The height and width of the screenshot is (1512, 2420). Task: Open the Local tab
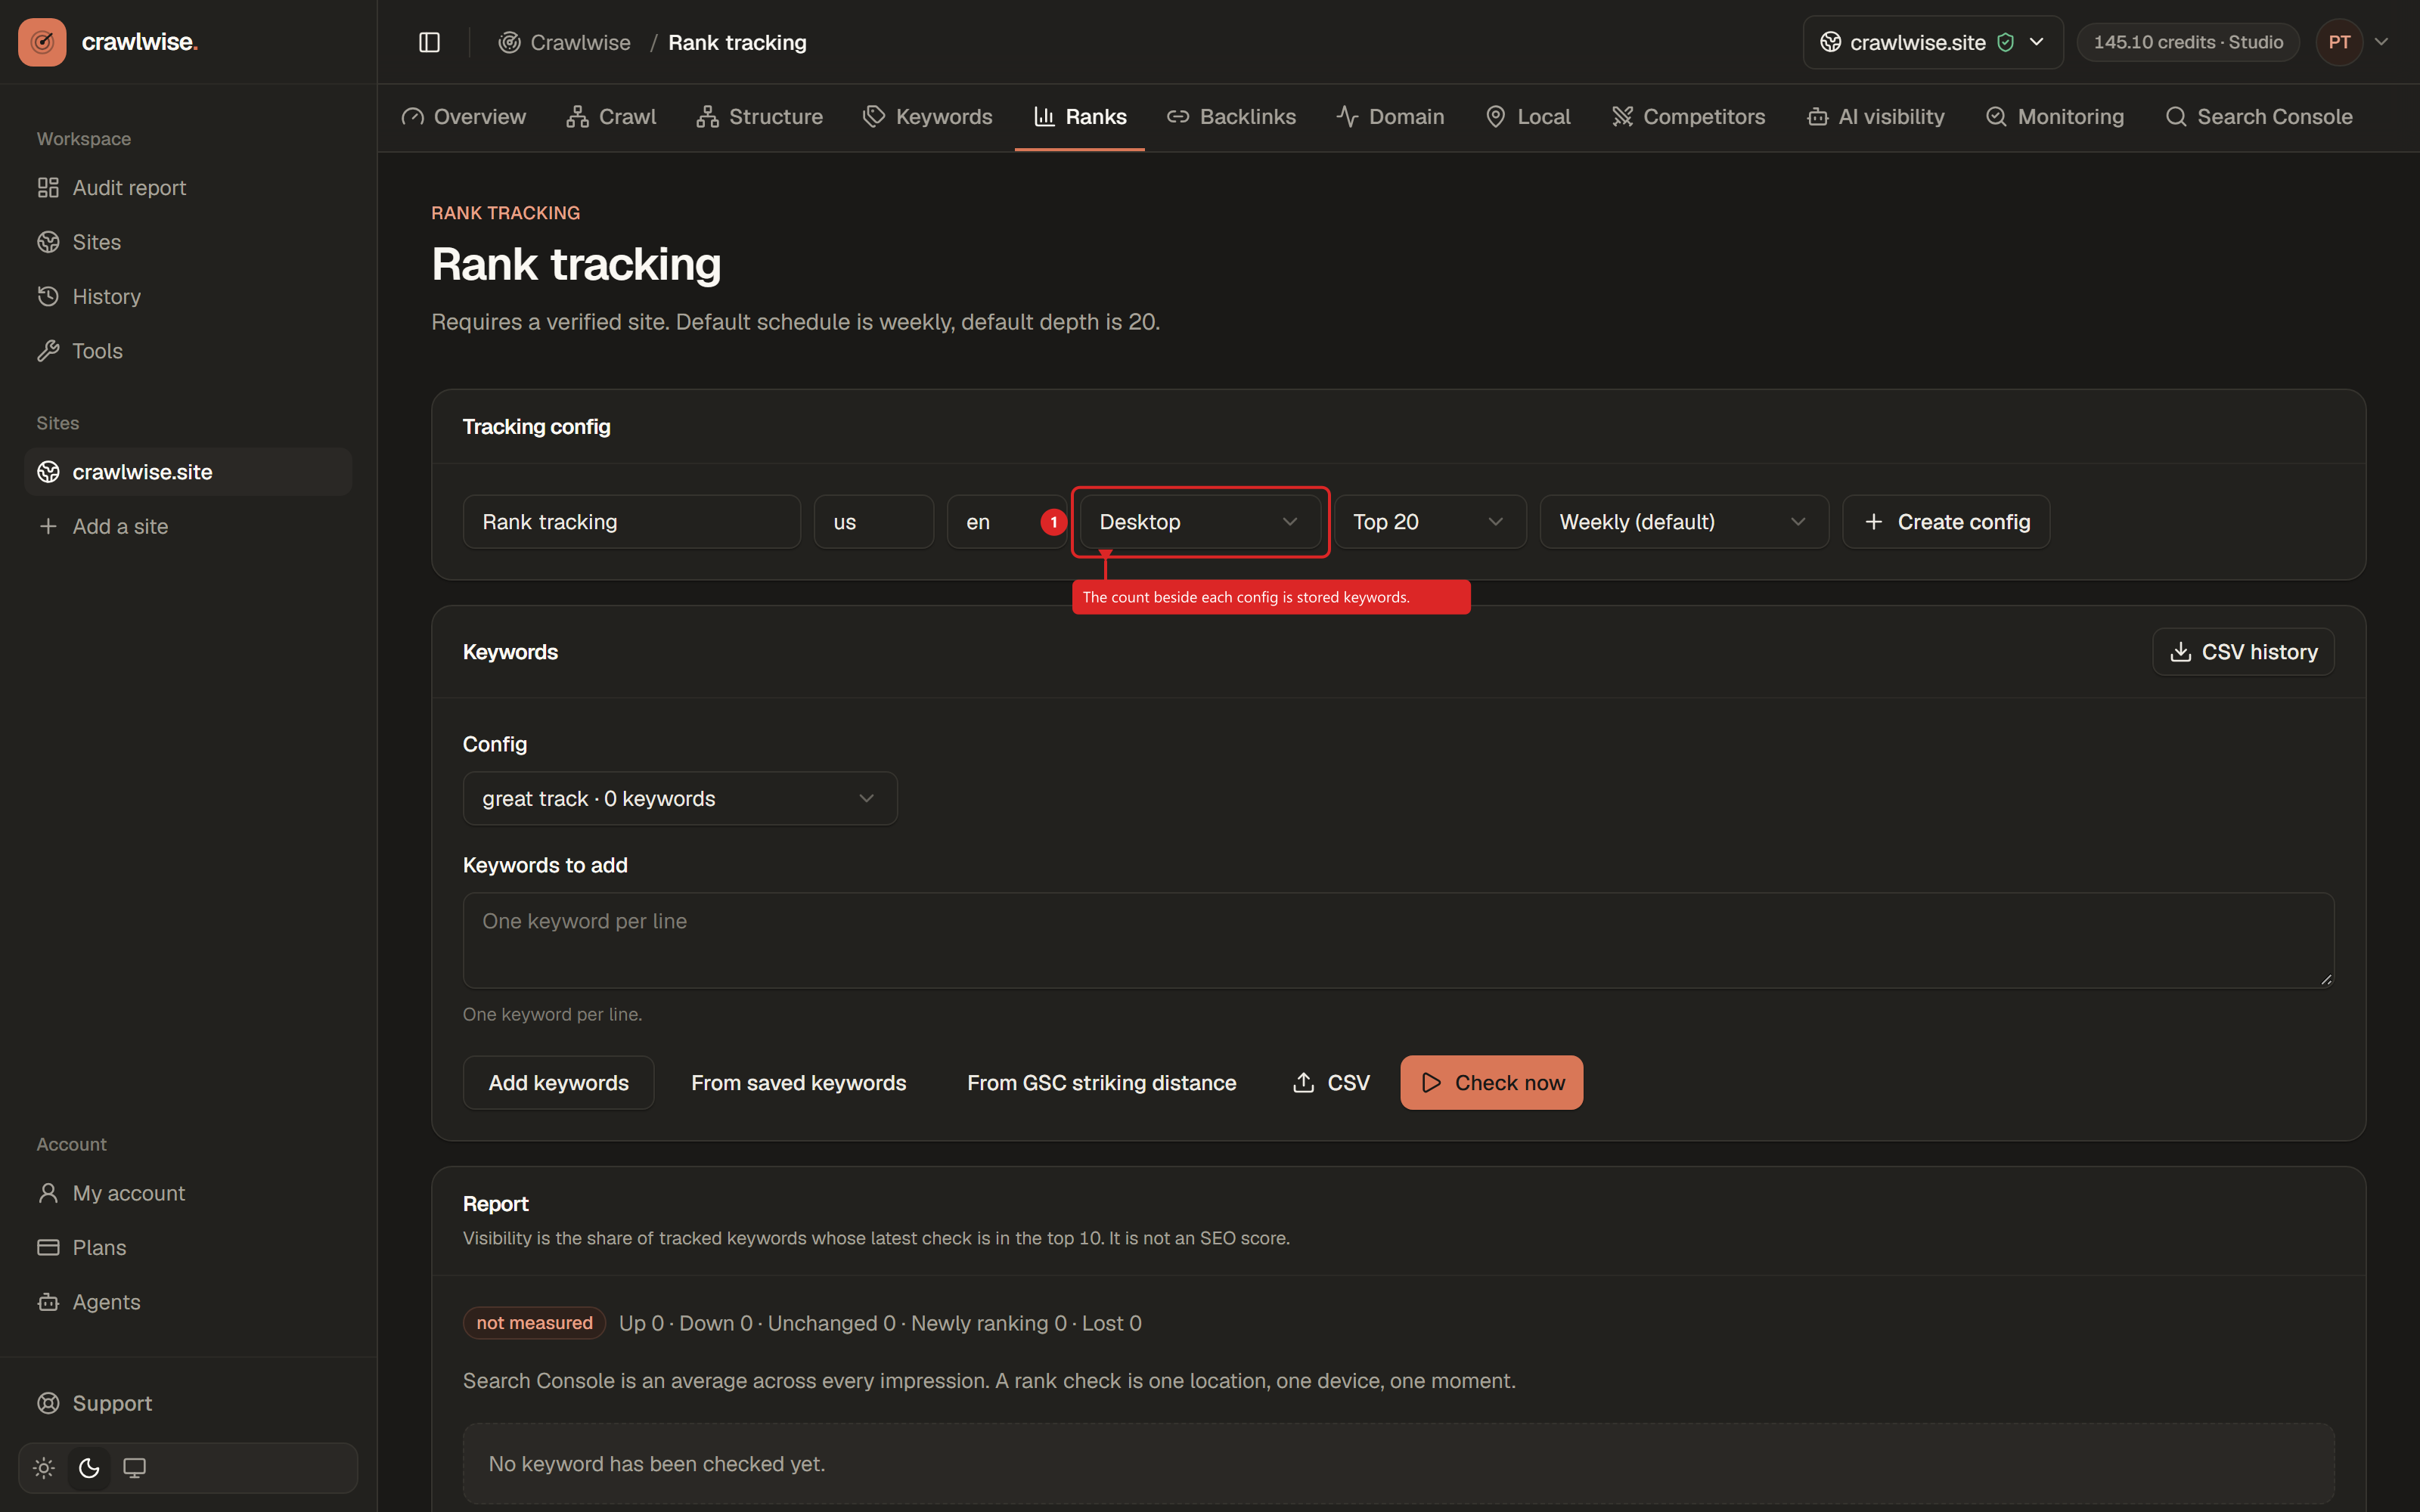pyautogui.click(x=1528, y=117)
